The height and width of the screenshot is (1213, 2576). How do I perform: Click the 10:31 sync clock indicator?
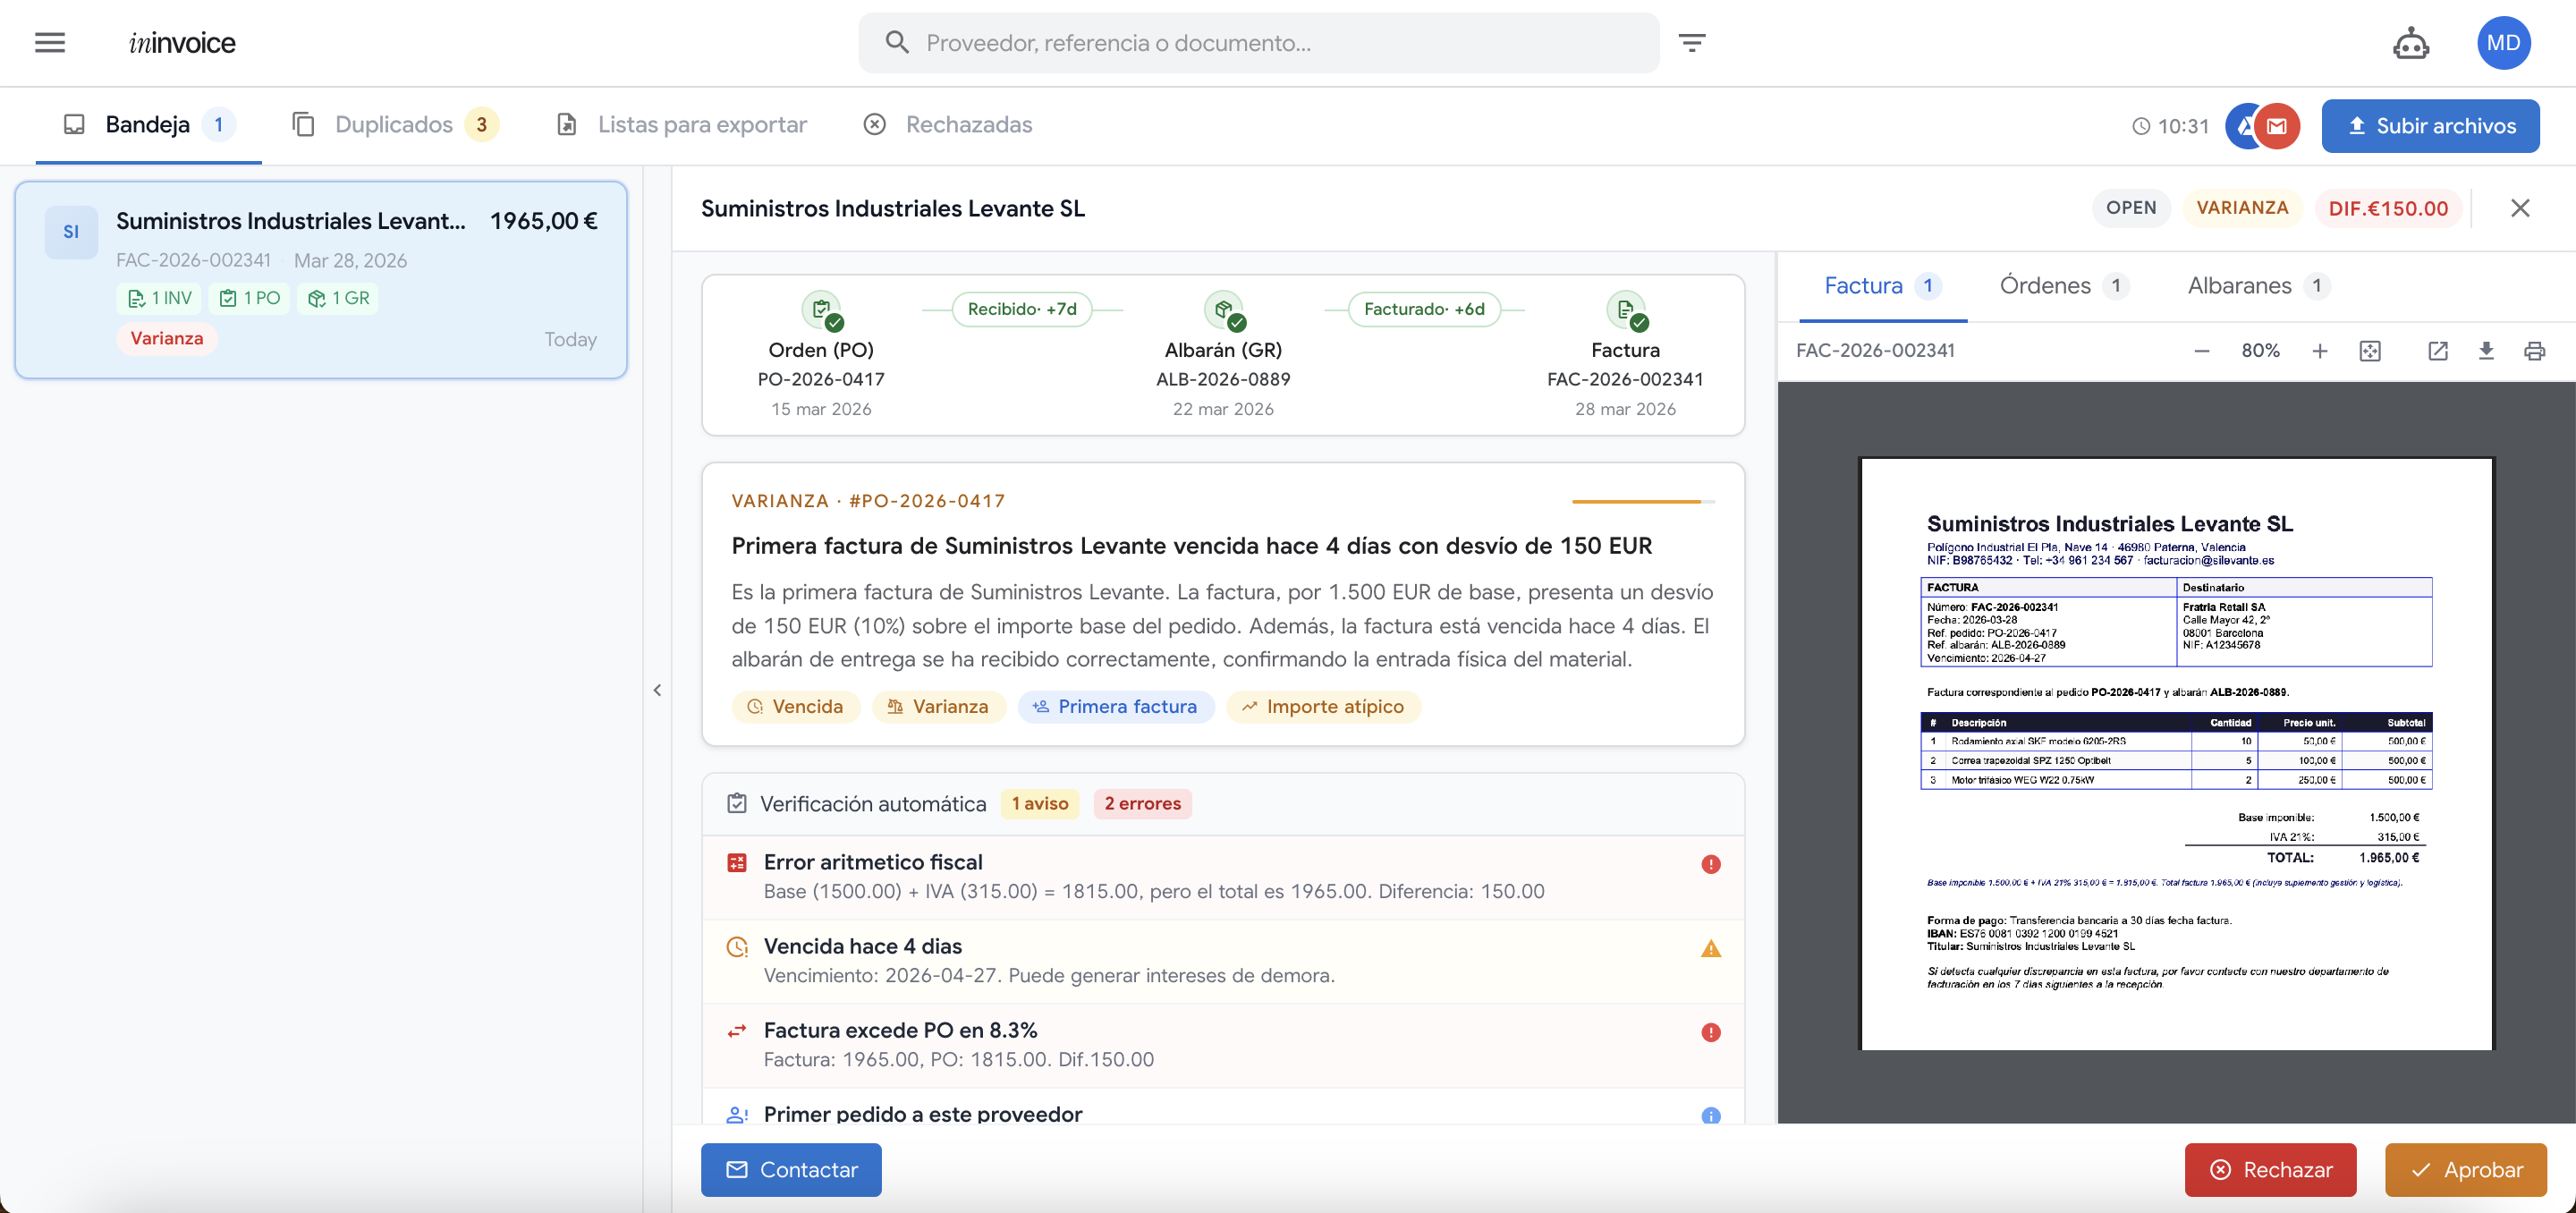pos(2170,126)
